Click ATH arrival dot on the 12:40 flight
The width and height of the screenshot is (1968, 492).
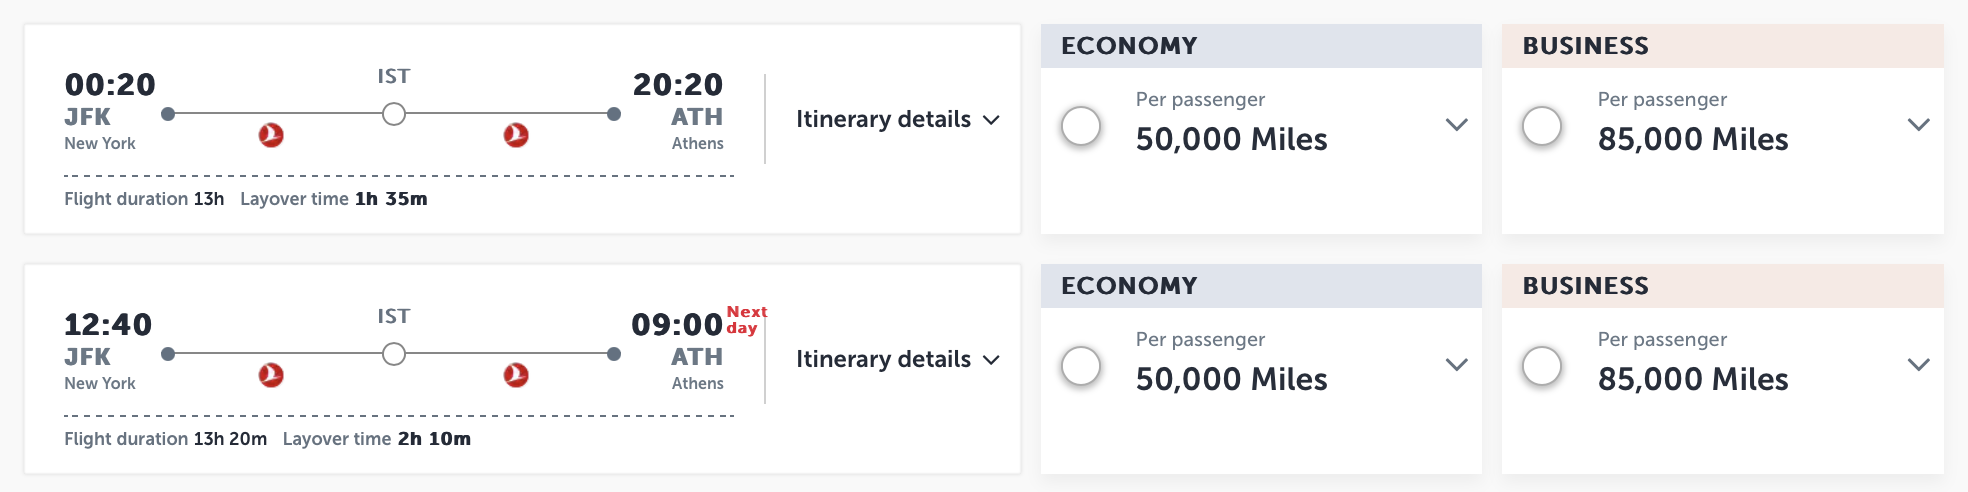[x=614, y=354]
